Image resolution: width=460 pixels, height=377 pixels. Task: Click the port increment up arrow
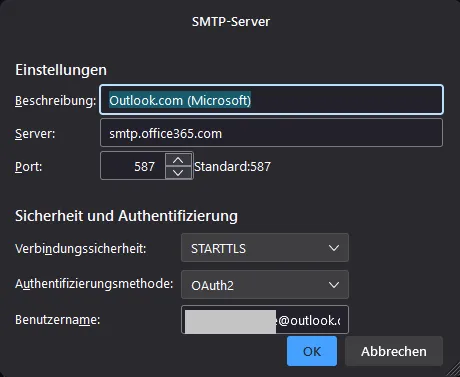(x=178, y=160)
